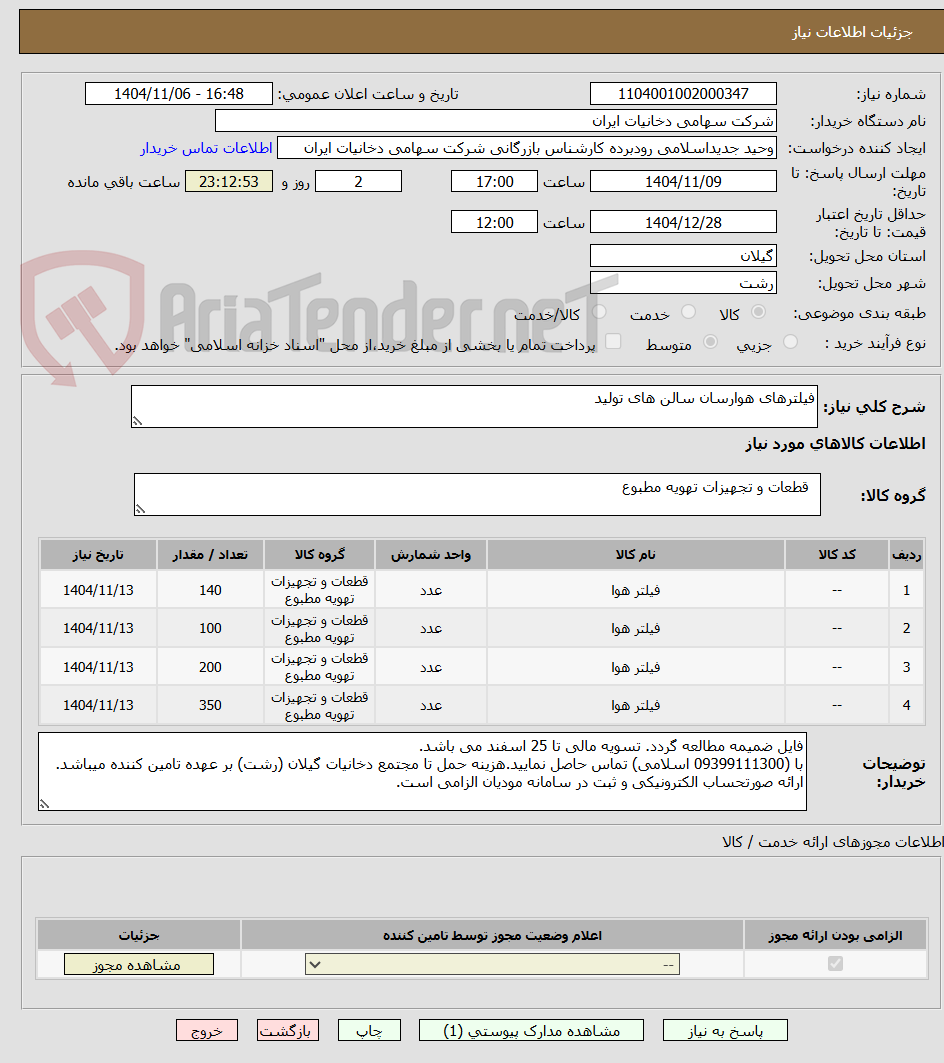Click the ایجاد کننده درخواست field
This screenshot has height=1063, width=944.
[x=527, y=148]
